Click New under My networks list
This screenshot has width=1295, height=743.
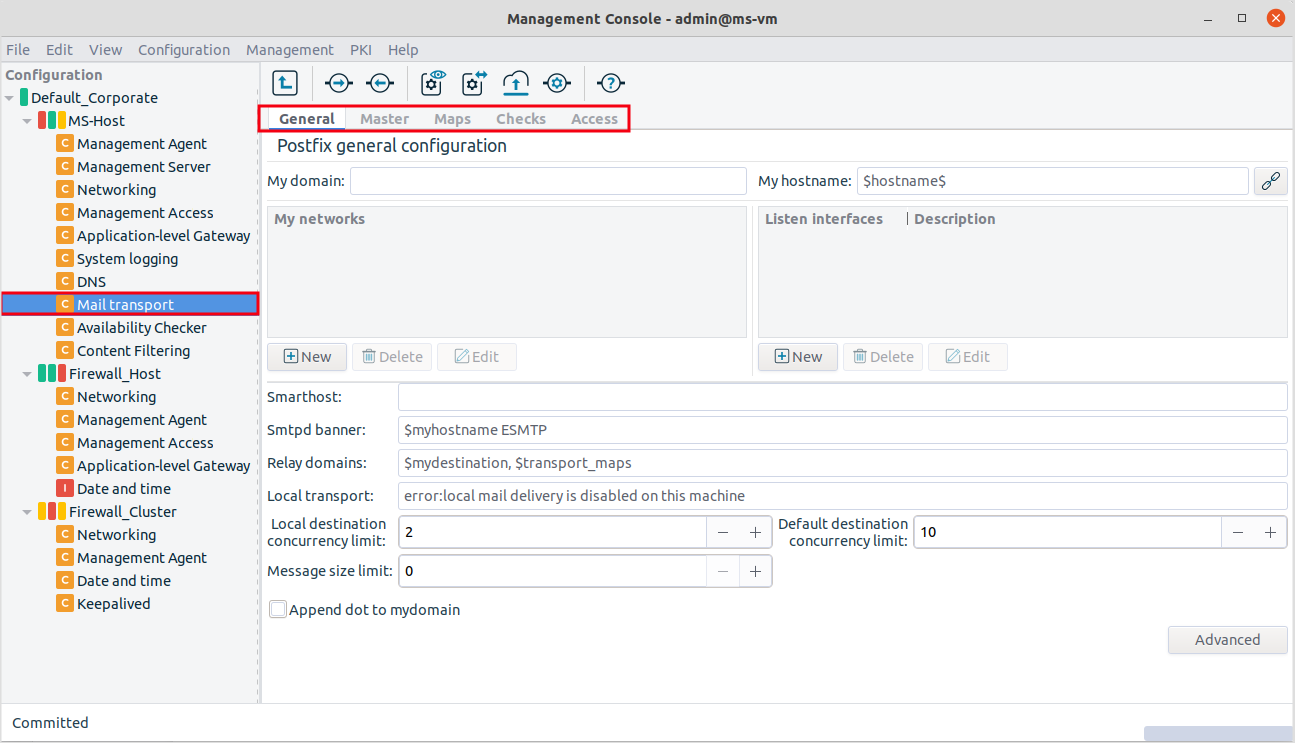[x=307, y=357]
